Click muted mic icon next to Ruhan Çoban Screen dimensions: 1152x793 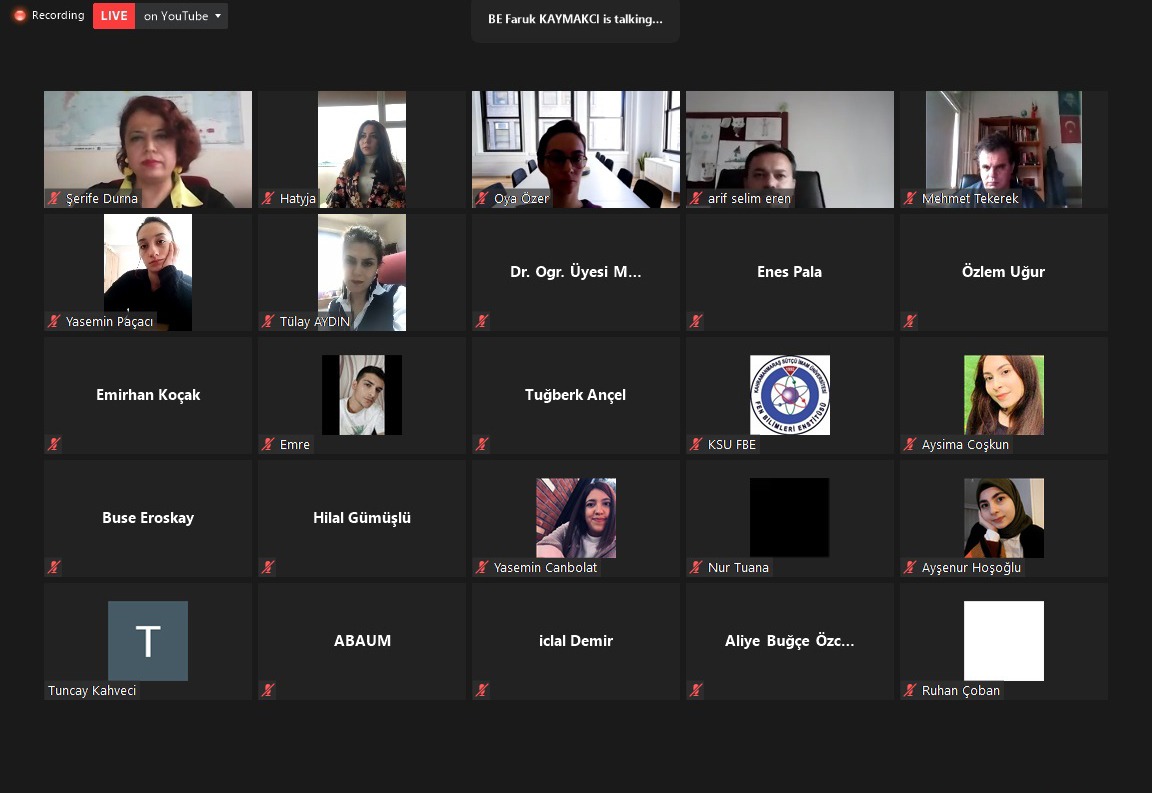click(x=910, y=691)
